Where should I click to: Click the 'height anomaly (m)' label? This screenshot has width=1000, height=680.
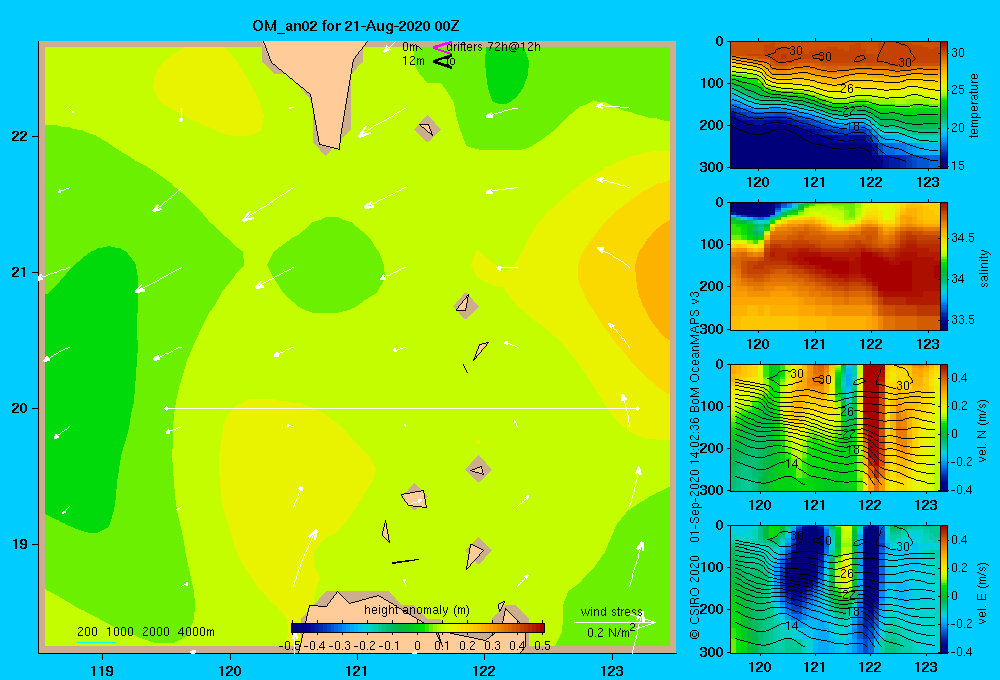[x=416, y=610]
